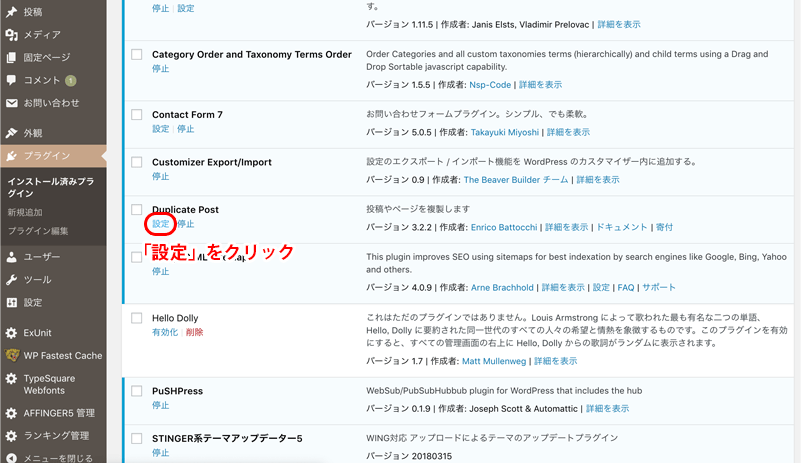Open FAQ link for sitemap plugin

coord(626,288)
